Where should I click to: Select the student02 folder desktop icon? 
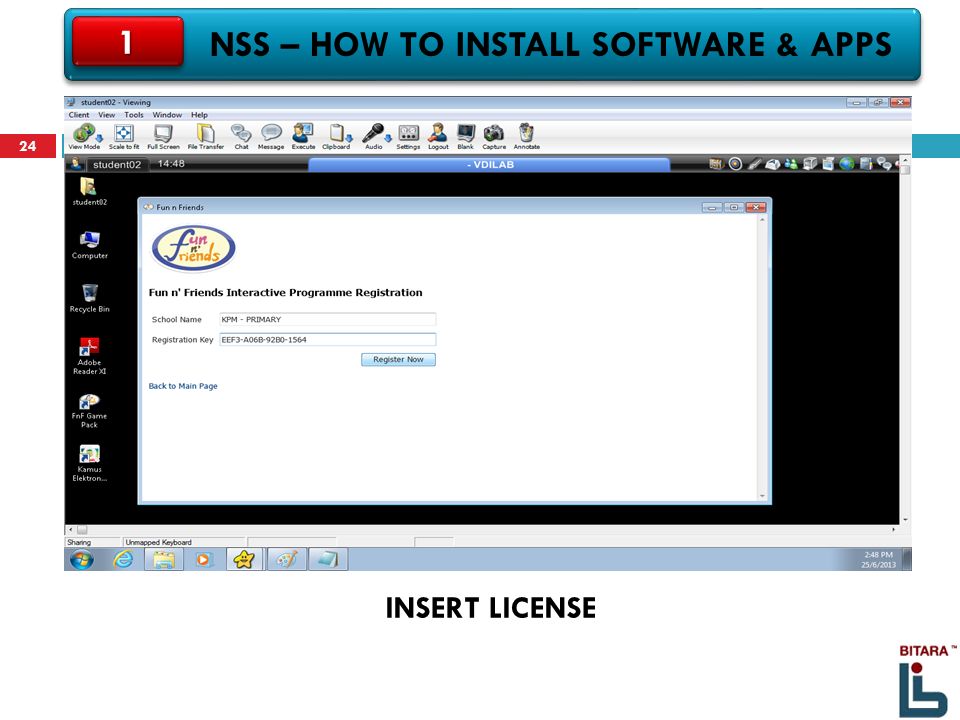point(89,192)
